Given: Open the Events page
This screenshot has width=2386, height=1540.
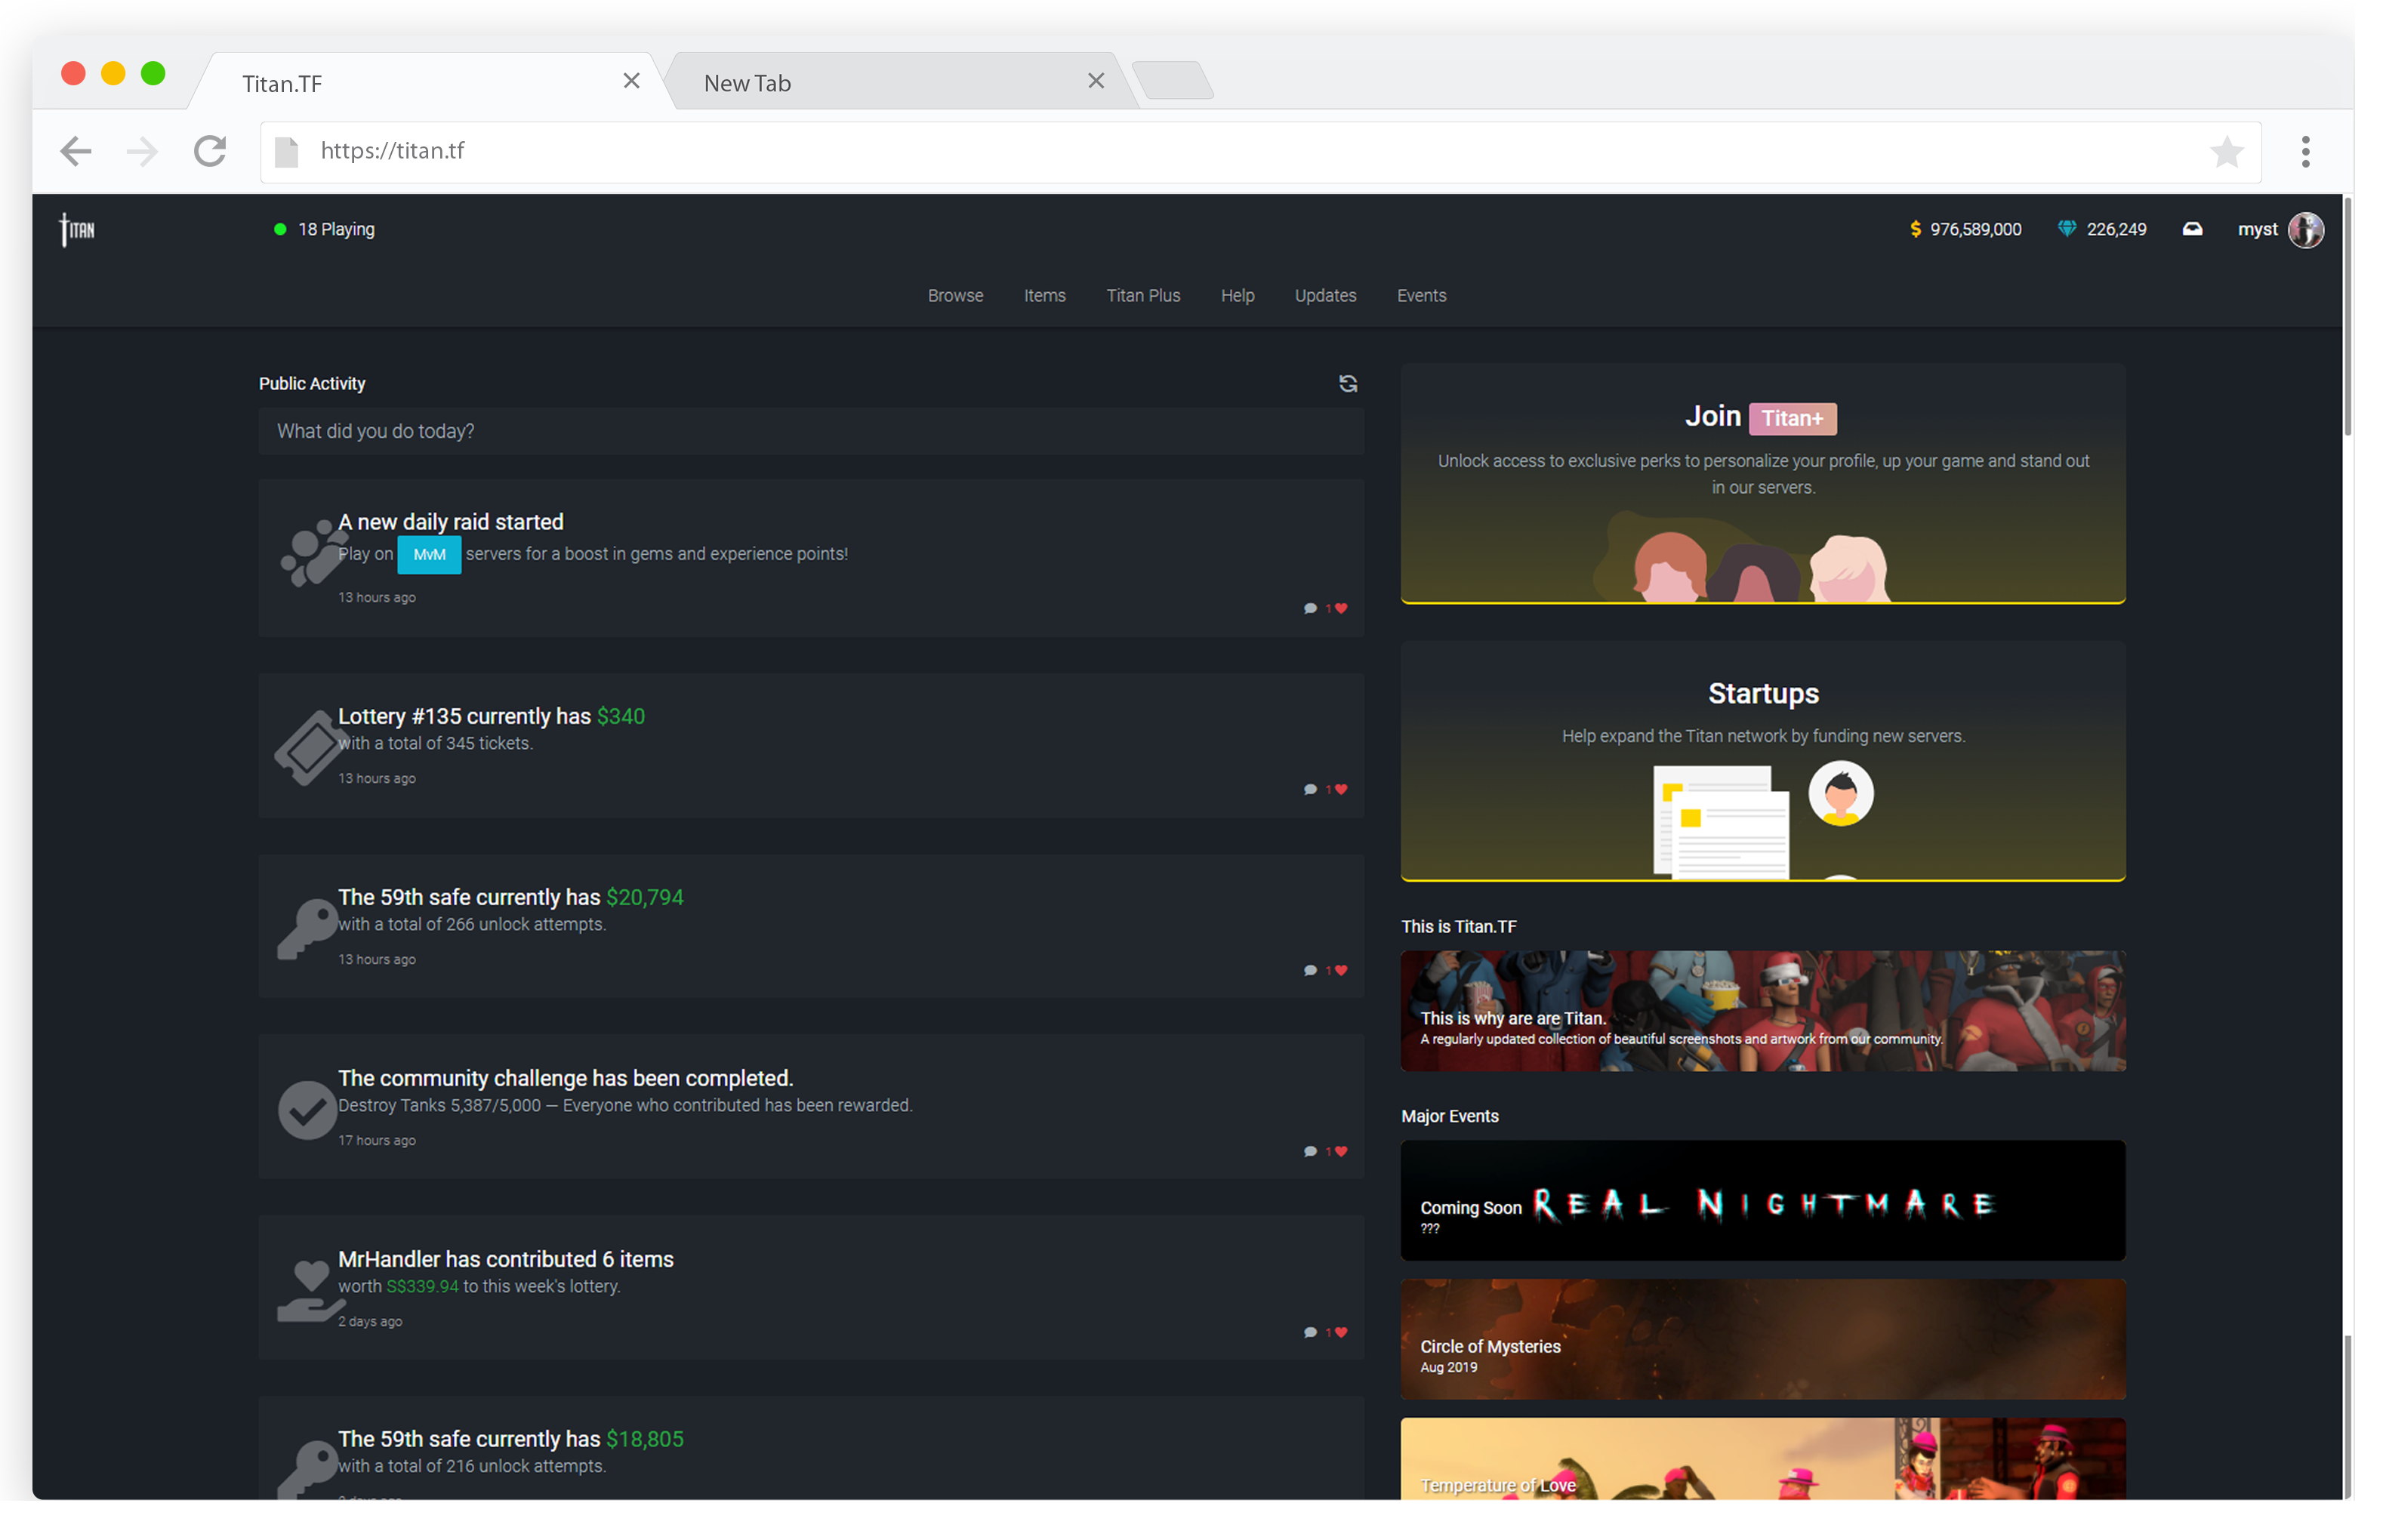Looking at the screenshot, I should point(1422,296).
